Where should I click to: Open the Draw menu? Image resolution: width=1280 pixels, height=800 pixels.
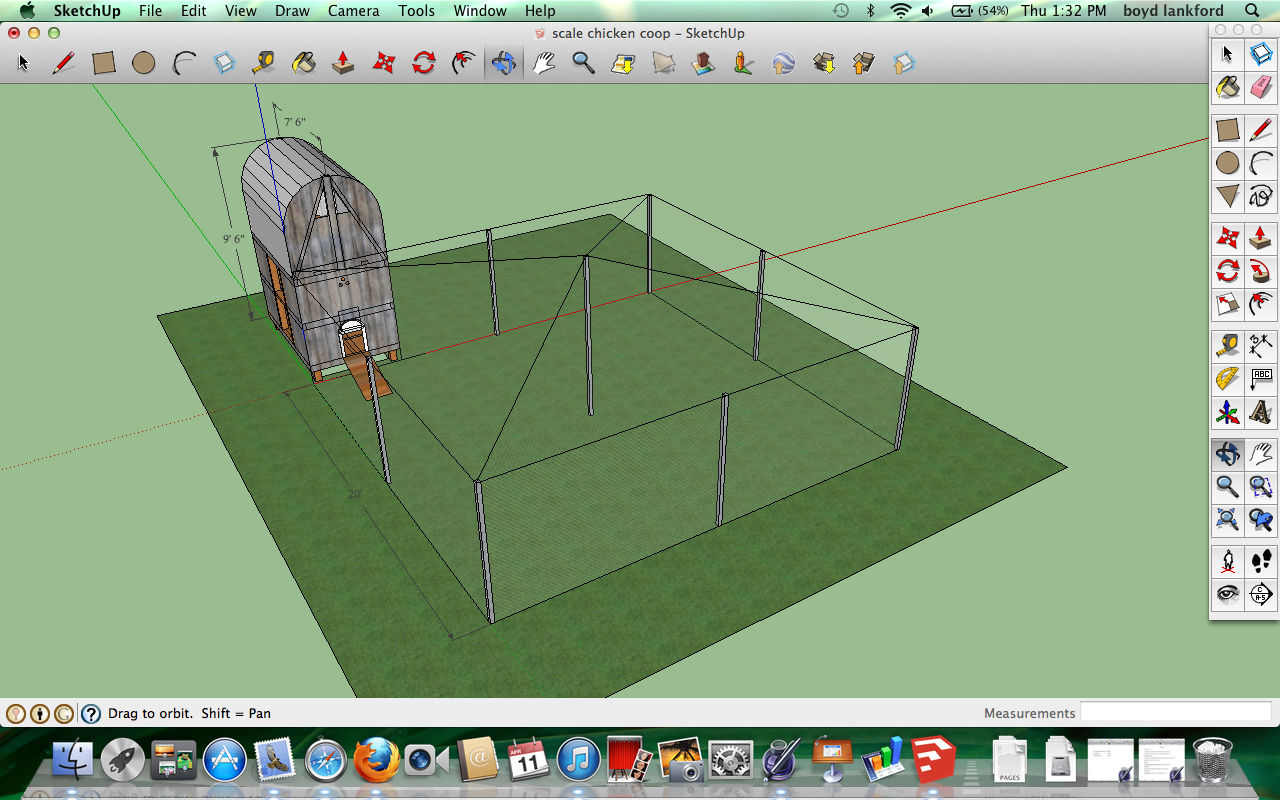tap(292, 11)
